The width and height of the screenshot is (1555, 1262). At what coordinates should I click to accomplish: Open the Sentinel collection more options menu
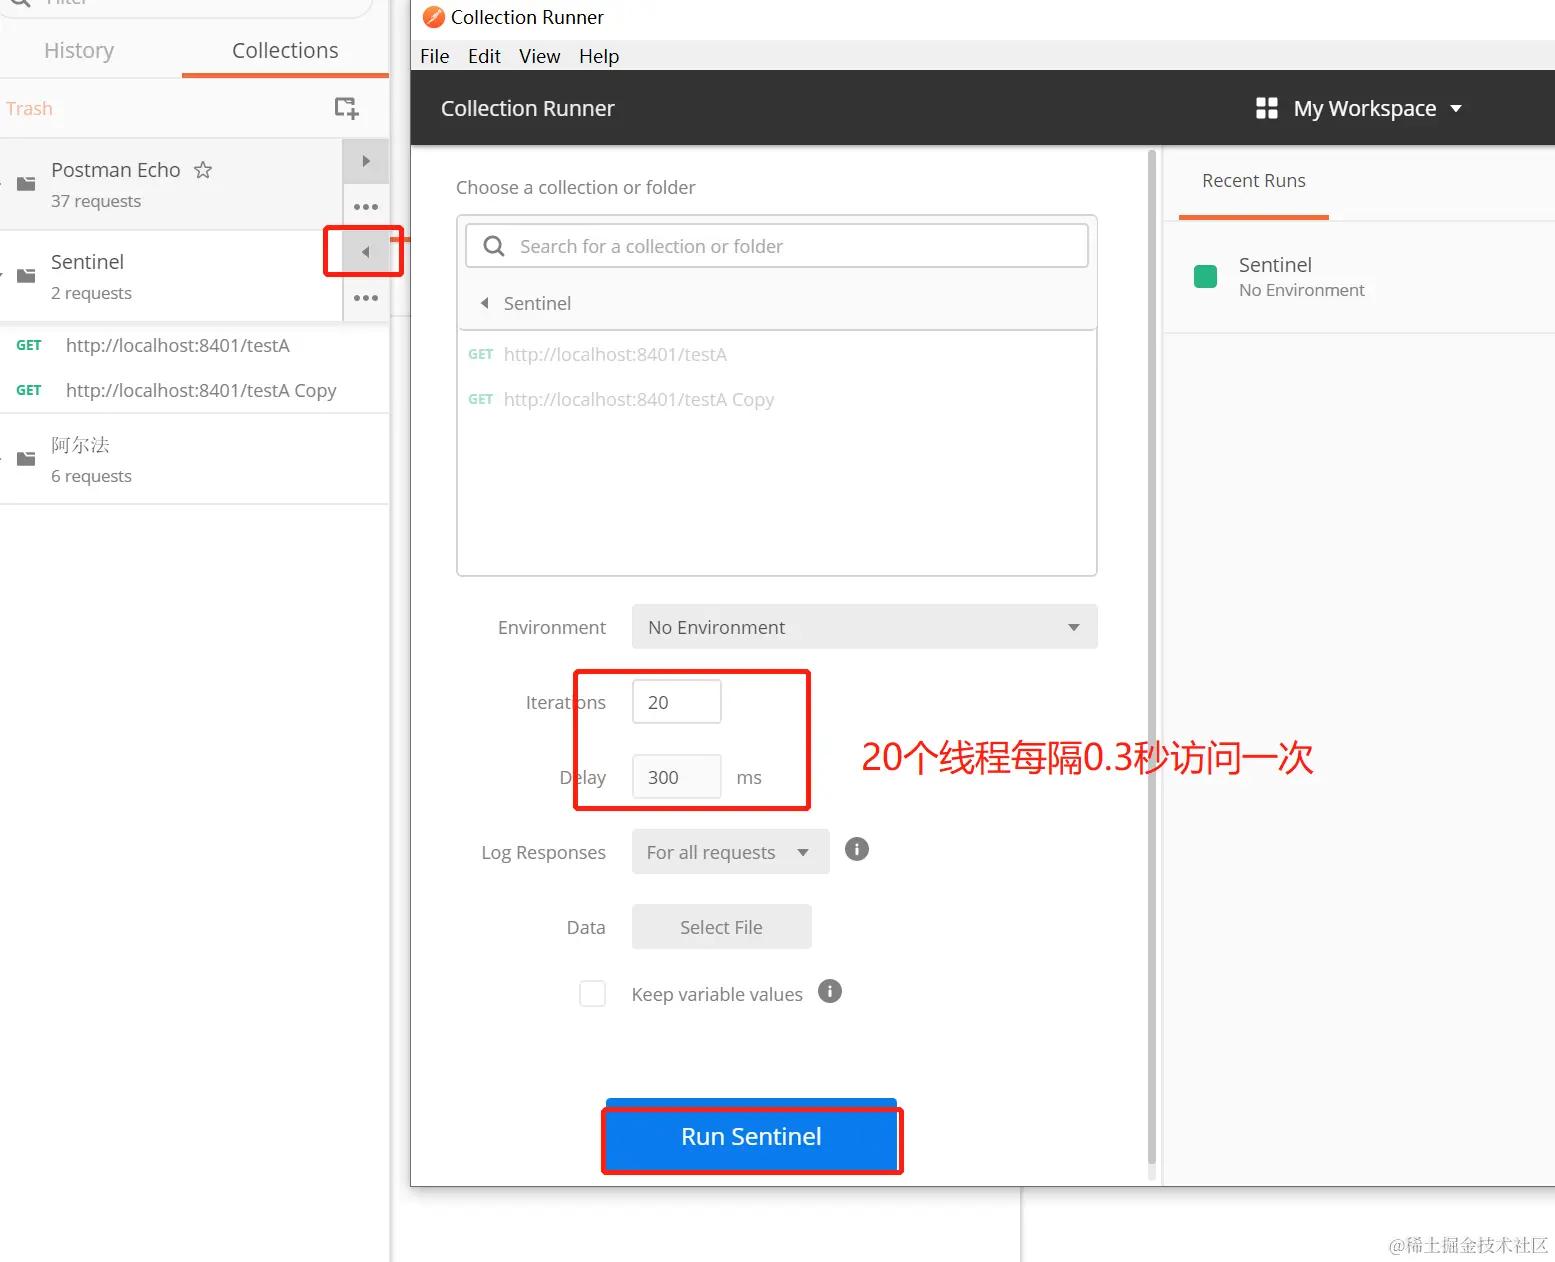point(366,298)
